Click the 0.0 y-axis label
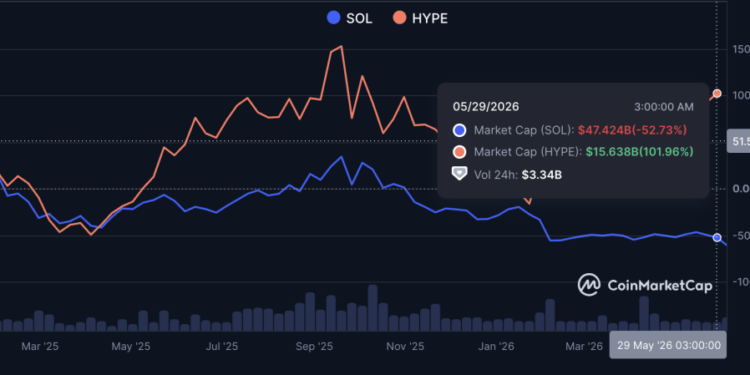This screenshot has width=750, height=375. point(740,189)
